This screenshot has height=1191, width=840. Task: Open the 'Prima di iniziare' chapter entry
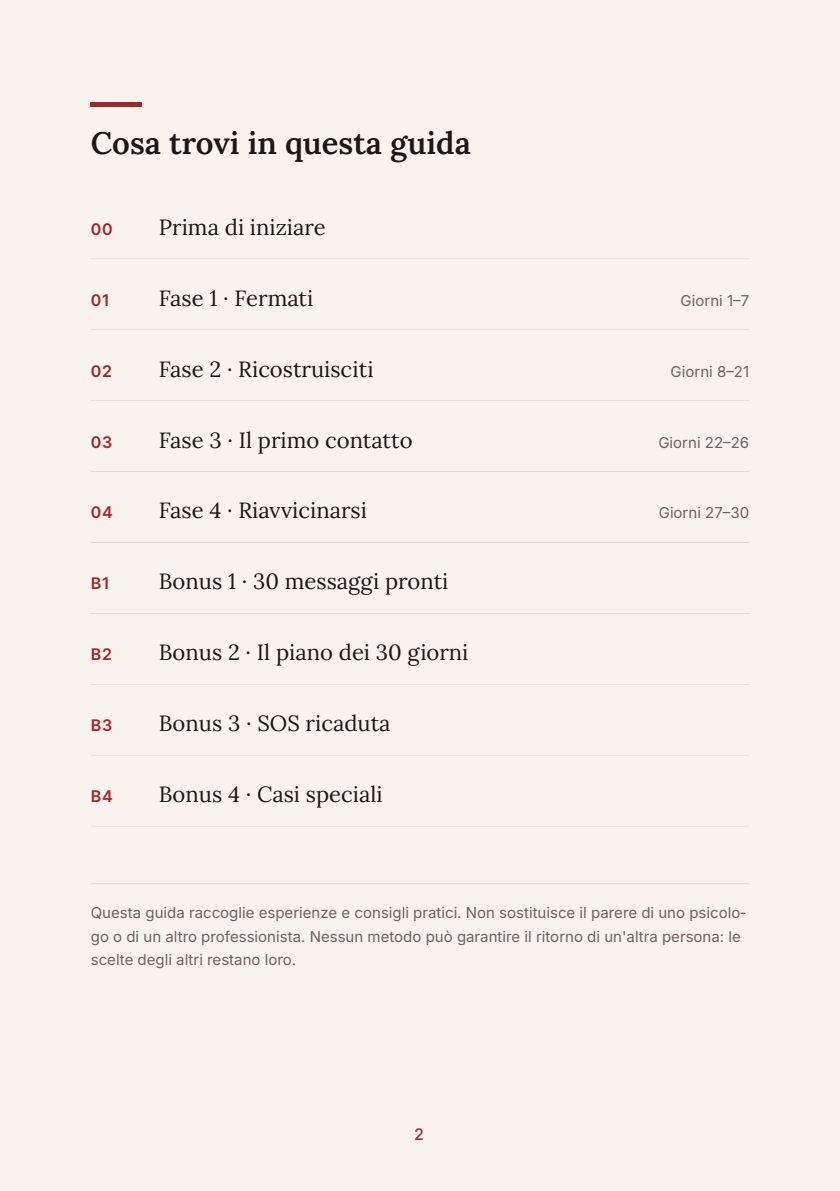(419, 228)
